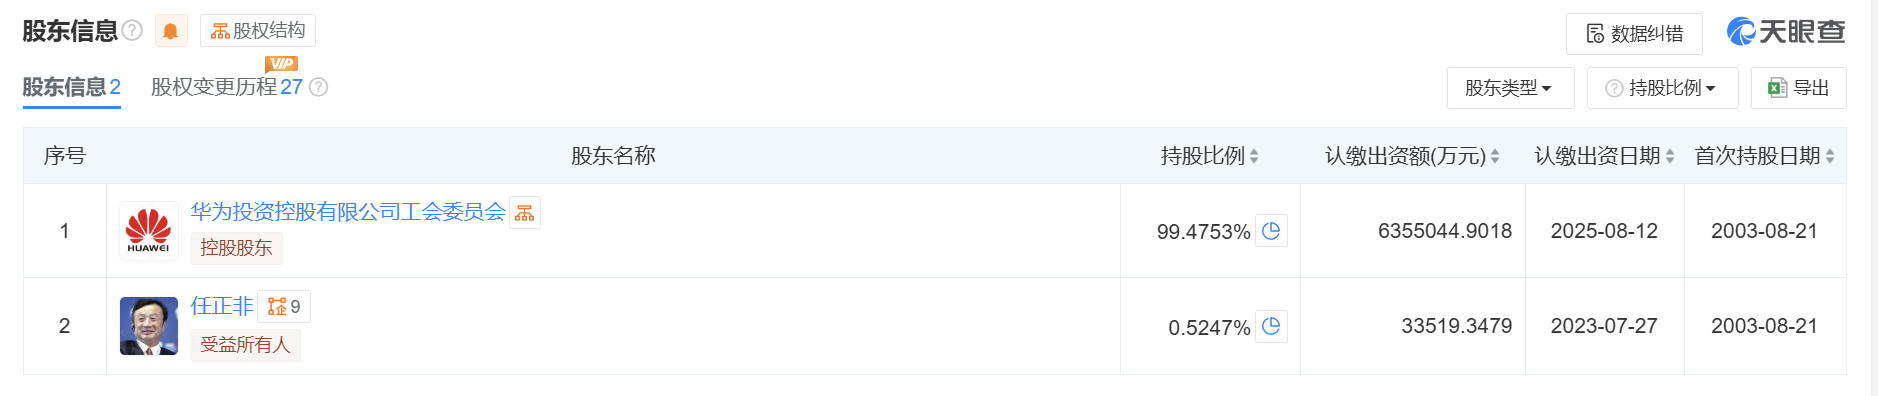Click 任正非 portrait photo
The height and width of the screenshot is (396, 1878).
[x=149, y=326]
